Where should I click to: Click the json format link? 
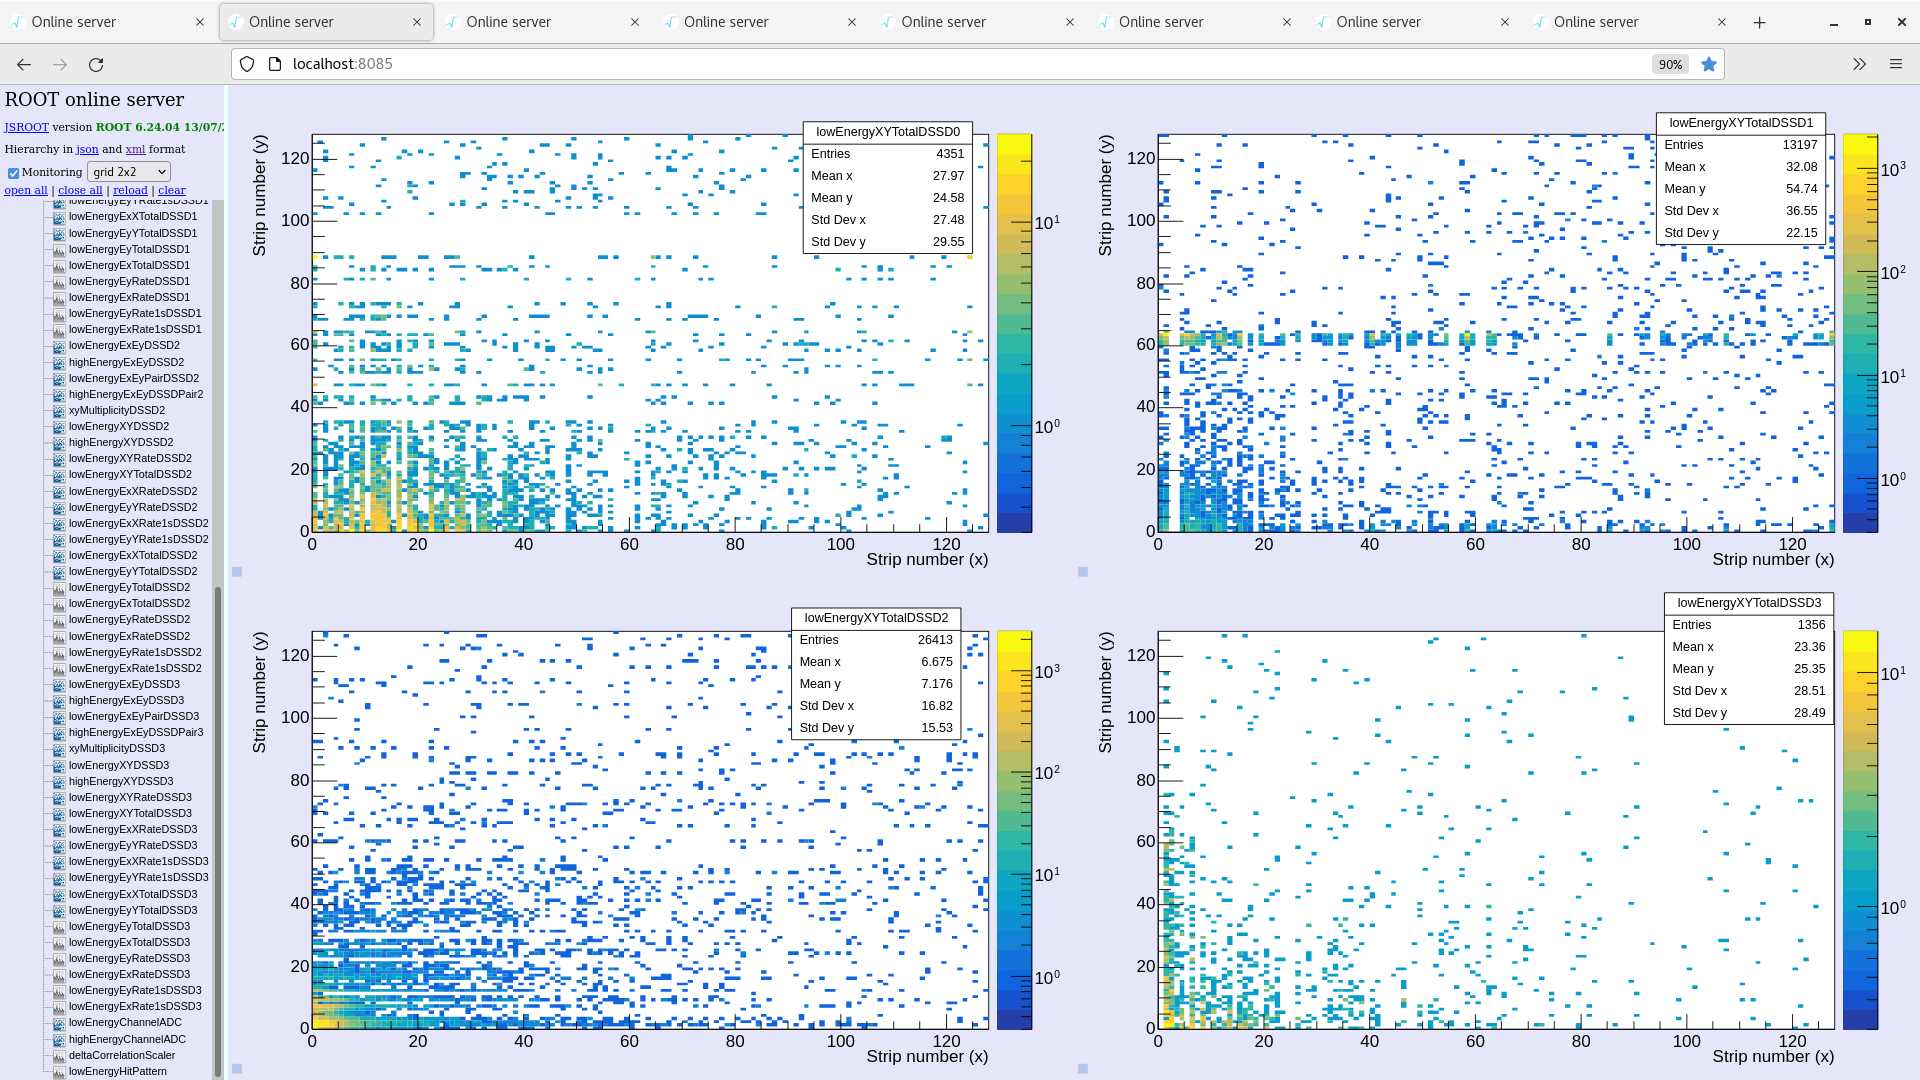pyautogui.click(x=87, y=149)
